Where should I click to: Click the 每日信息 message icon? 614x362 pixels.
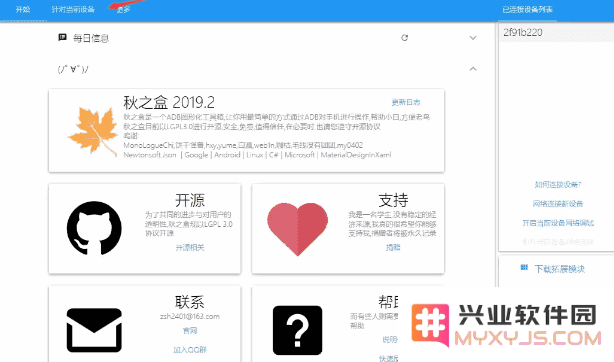(62, 38)
